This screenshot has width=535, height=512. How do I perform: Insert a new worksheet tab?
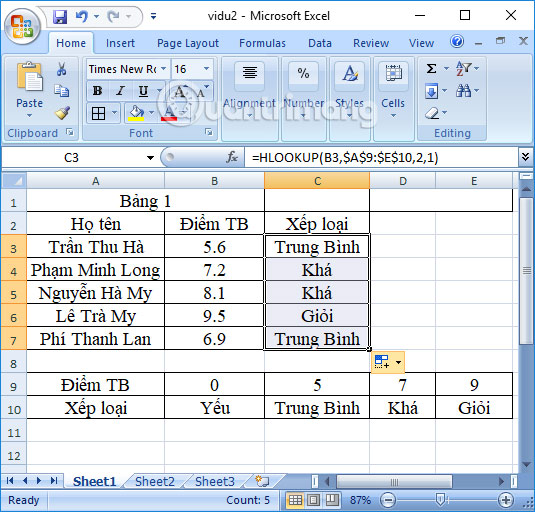pos(262,481)
